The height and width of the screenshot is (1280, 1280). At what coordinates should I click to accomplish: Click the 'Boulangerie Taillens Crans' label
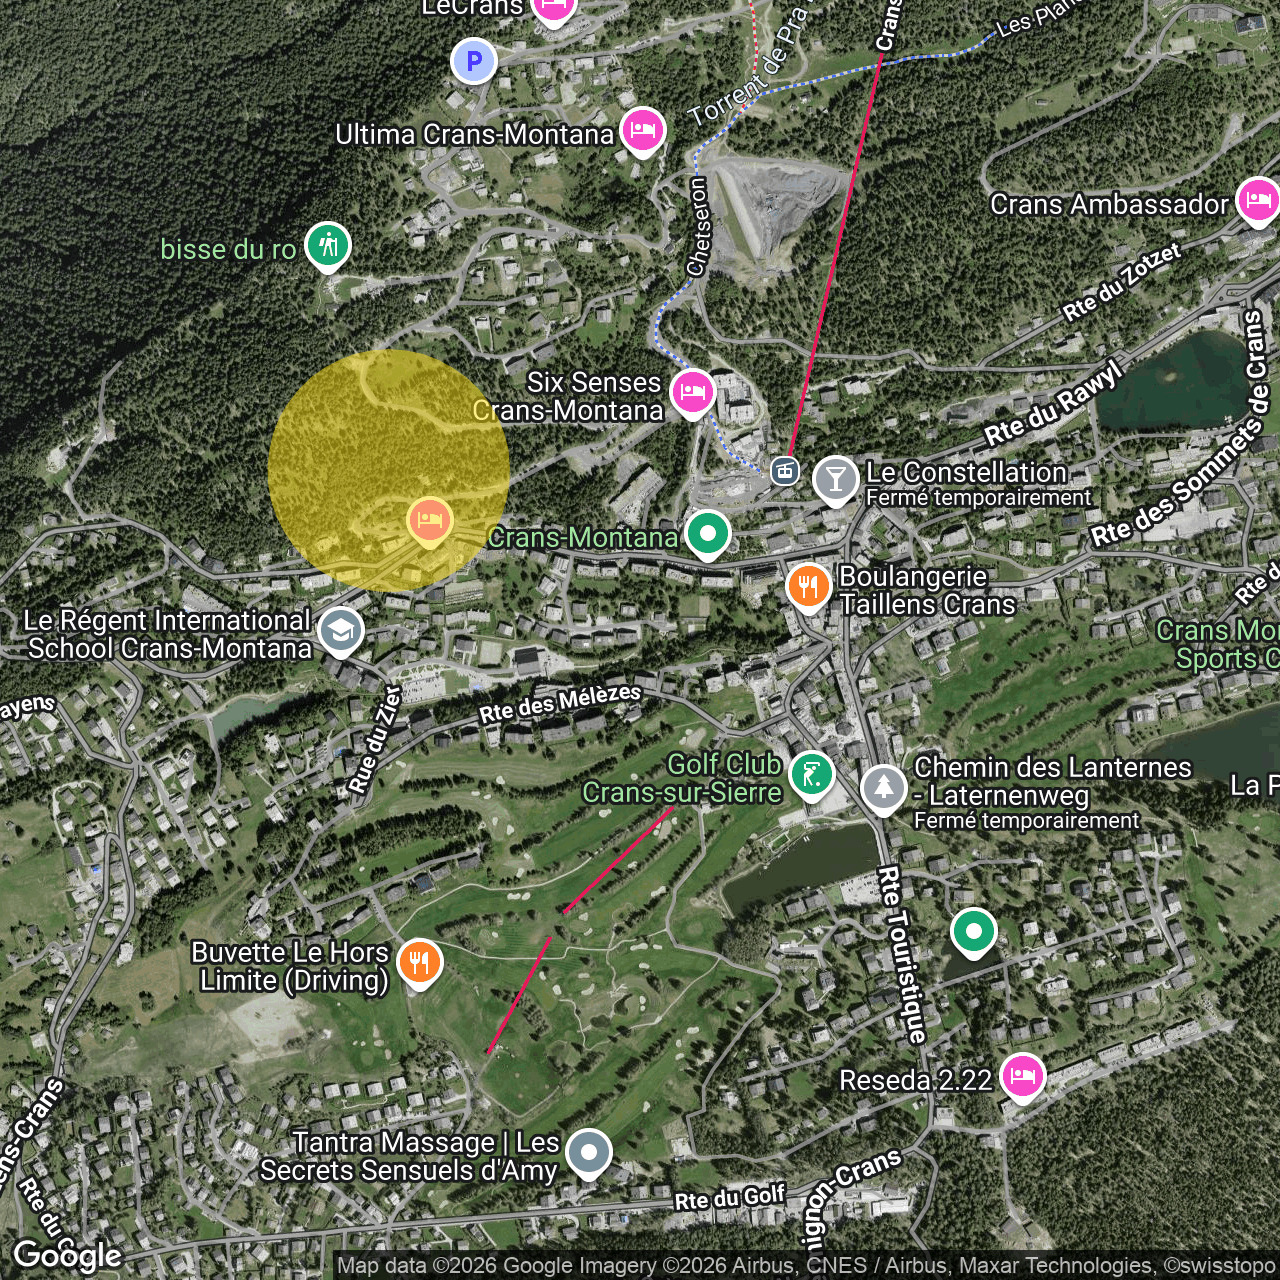click(927, 590)
